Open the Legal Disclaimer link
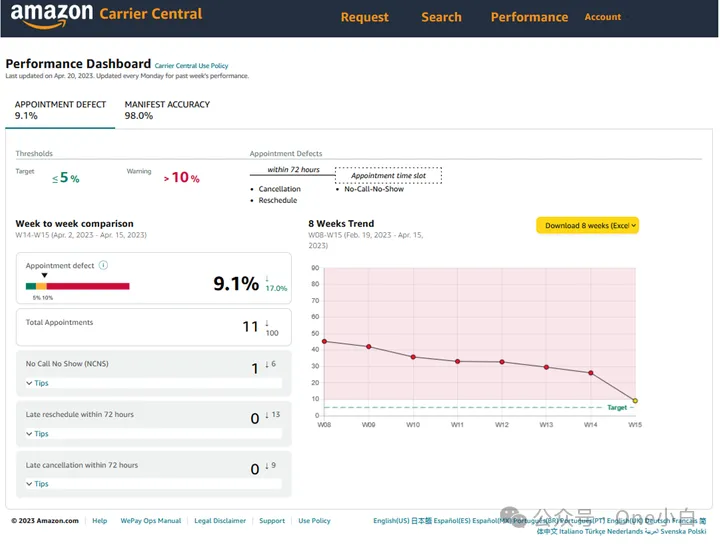 click(x=220, y=521)
